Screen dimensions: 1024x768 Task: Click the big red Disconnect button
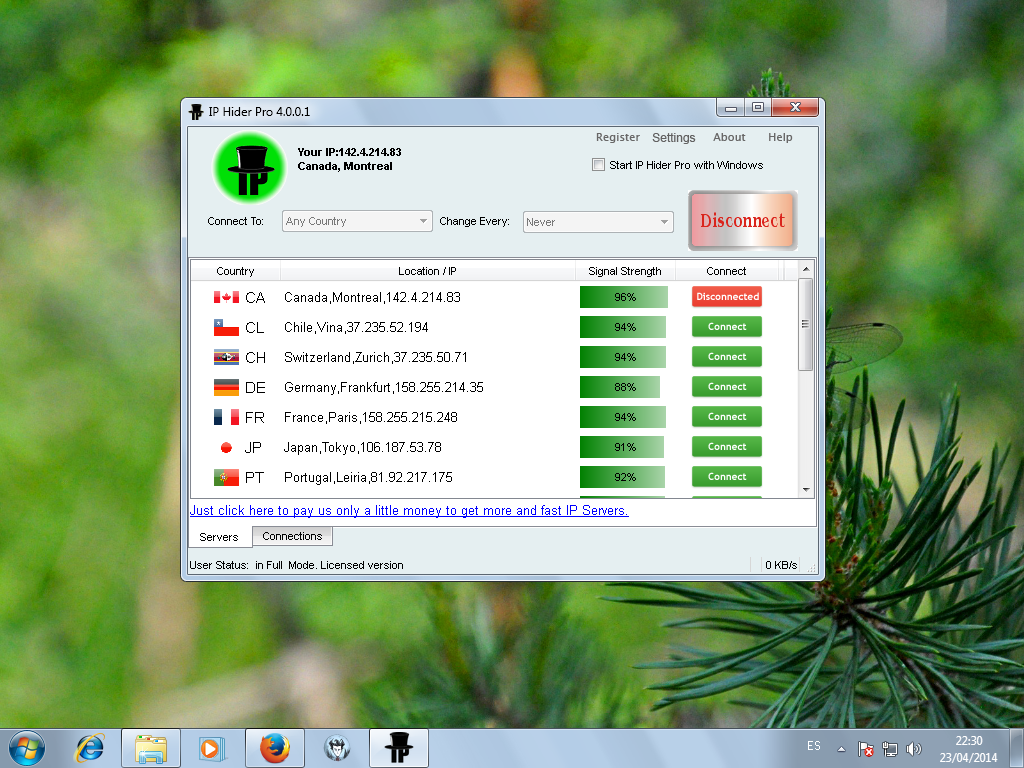click(x=743, y=221)
